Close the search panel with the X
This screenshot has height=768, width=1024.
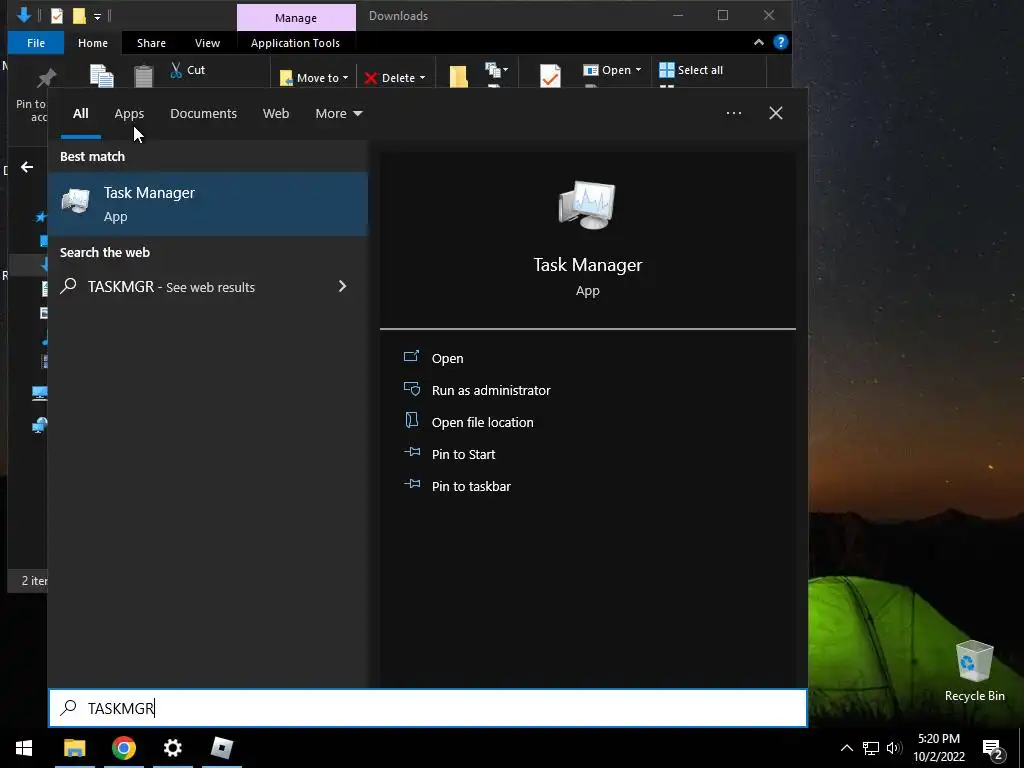[775, 113]
